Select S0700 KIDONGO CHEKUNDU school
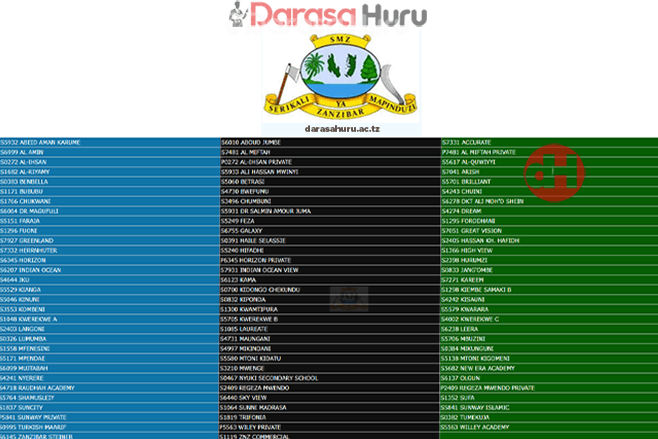The width and height of the screenshot is (658, 439). coord(261,290)
